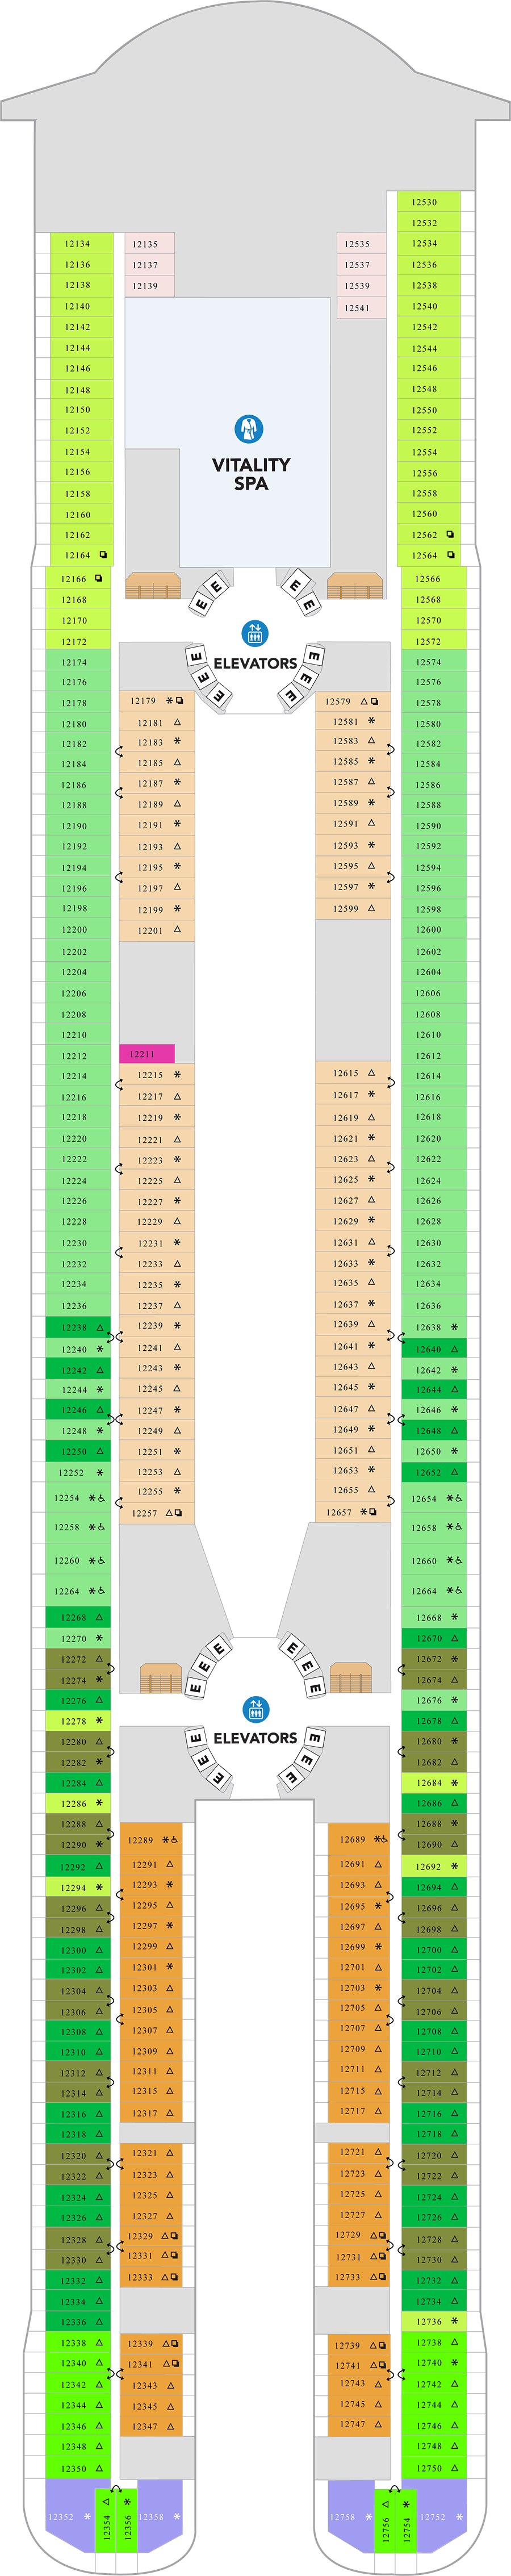Select the pink cabin 12211
Screen dimensions: 511x2576
(147, 1053)
